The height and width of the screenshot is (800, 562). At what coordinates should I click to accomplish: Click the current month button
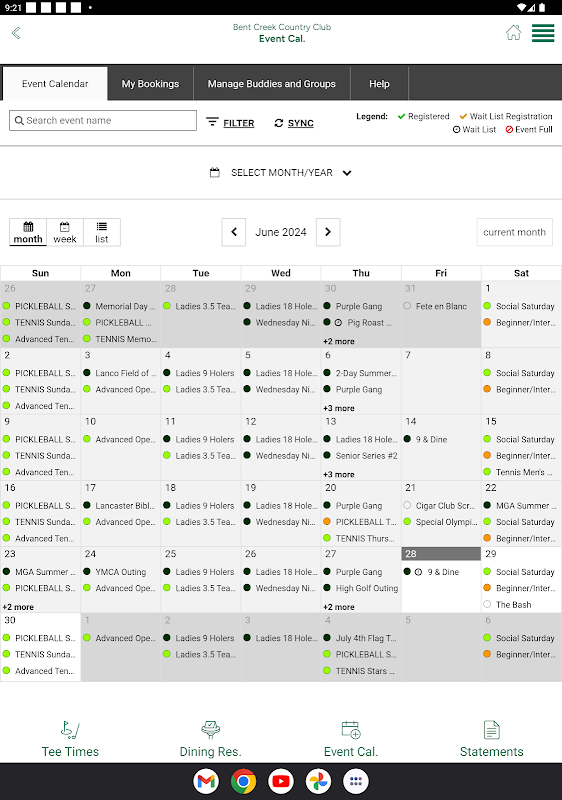tap(515, 232)
